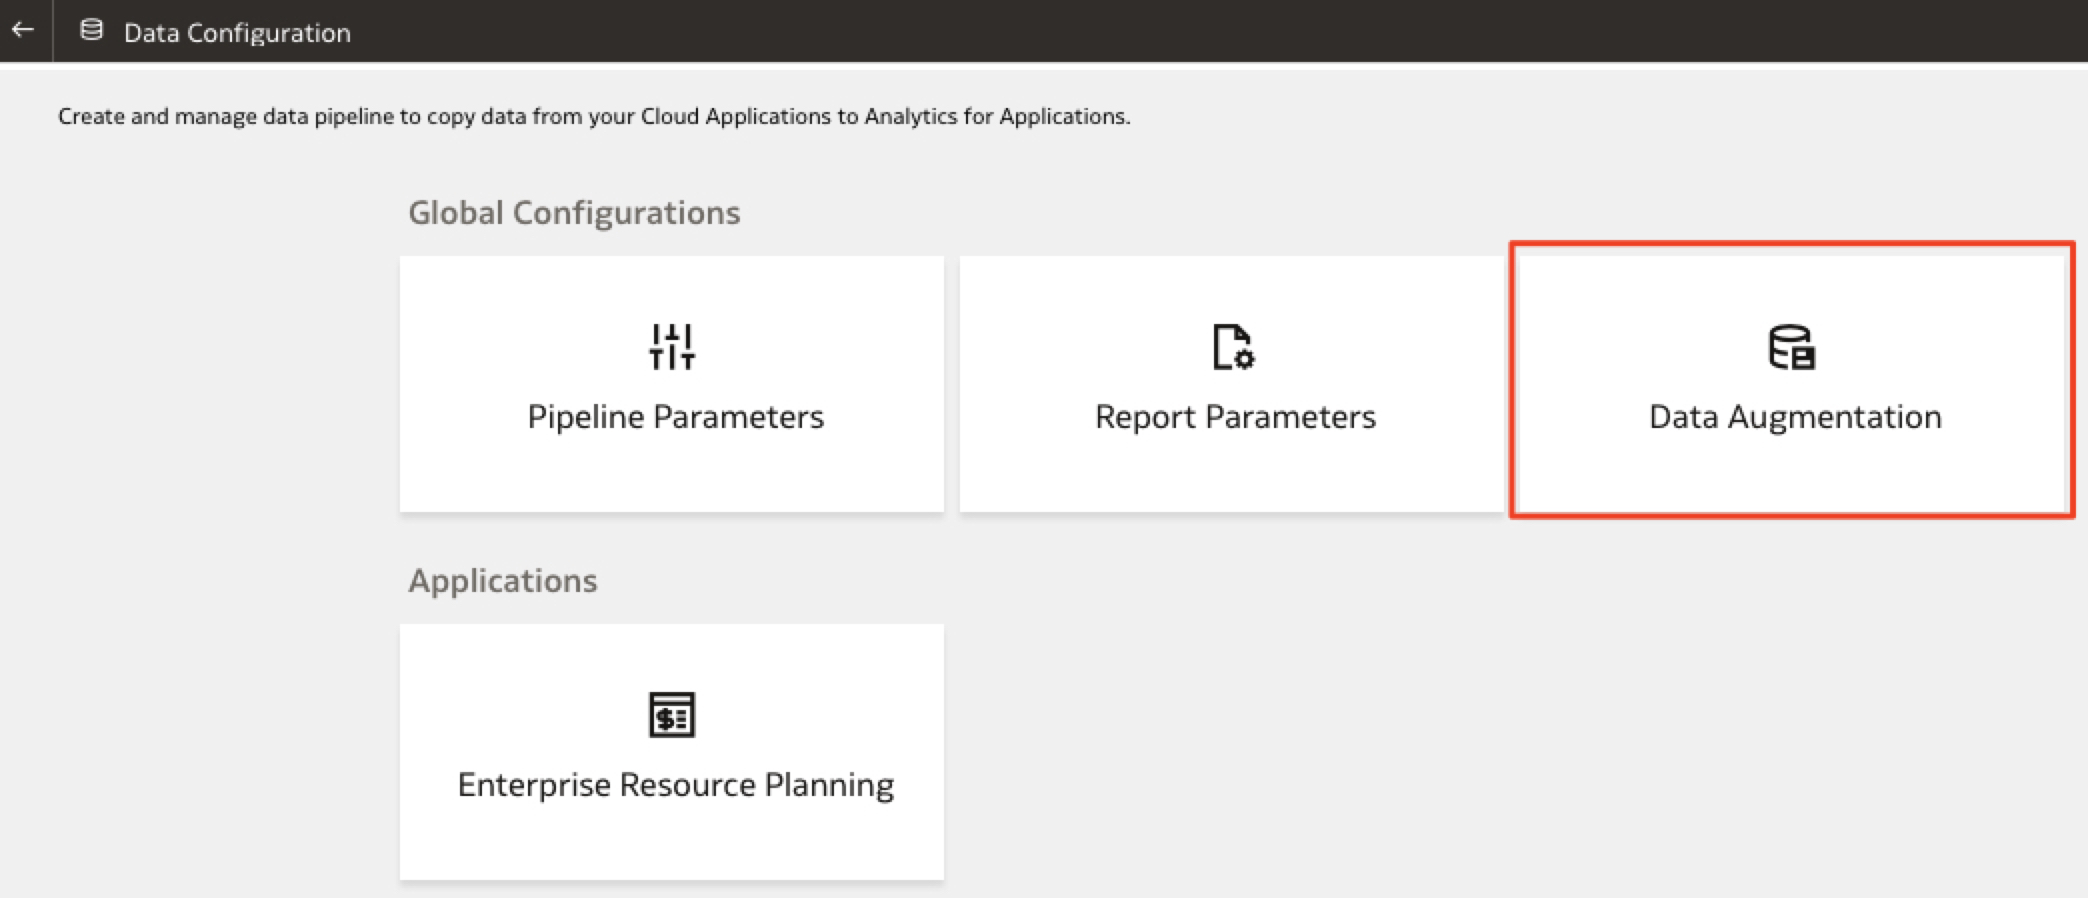Select the Data Augmentation text label
Image resolution: width=2088 pixels, height=898 pixels.
pos(1795,417)
